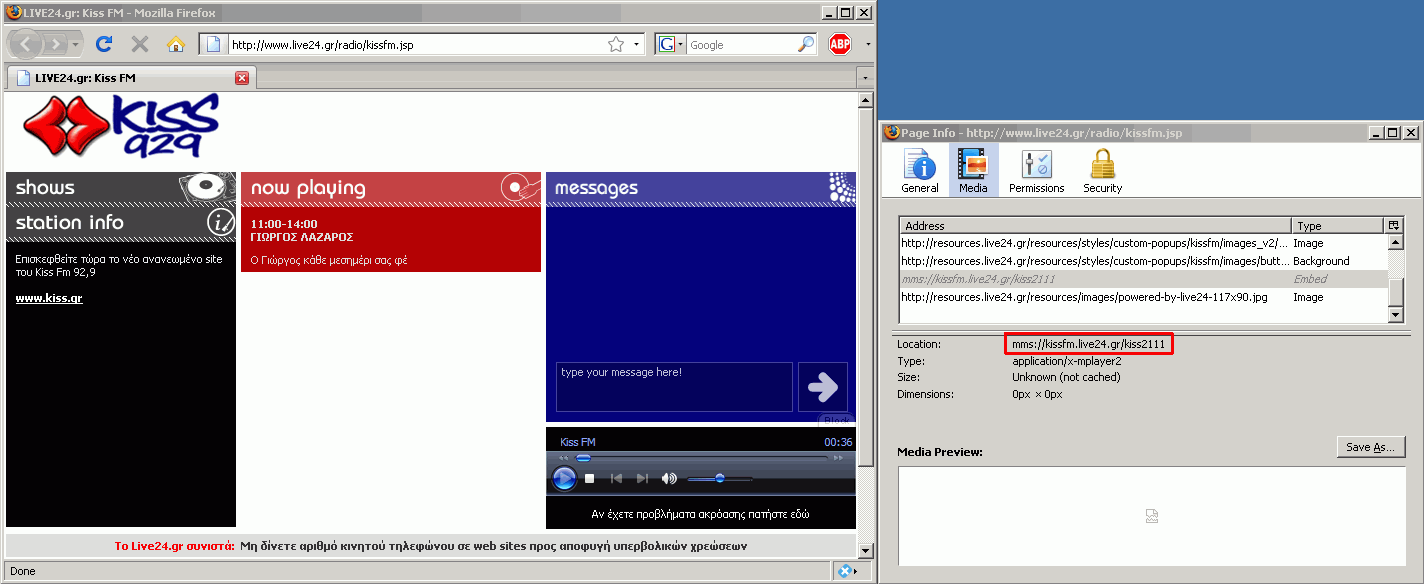This screenshot has width=1424, height=584.
Task: Click the station info icon
Action: [220, 221]
